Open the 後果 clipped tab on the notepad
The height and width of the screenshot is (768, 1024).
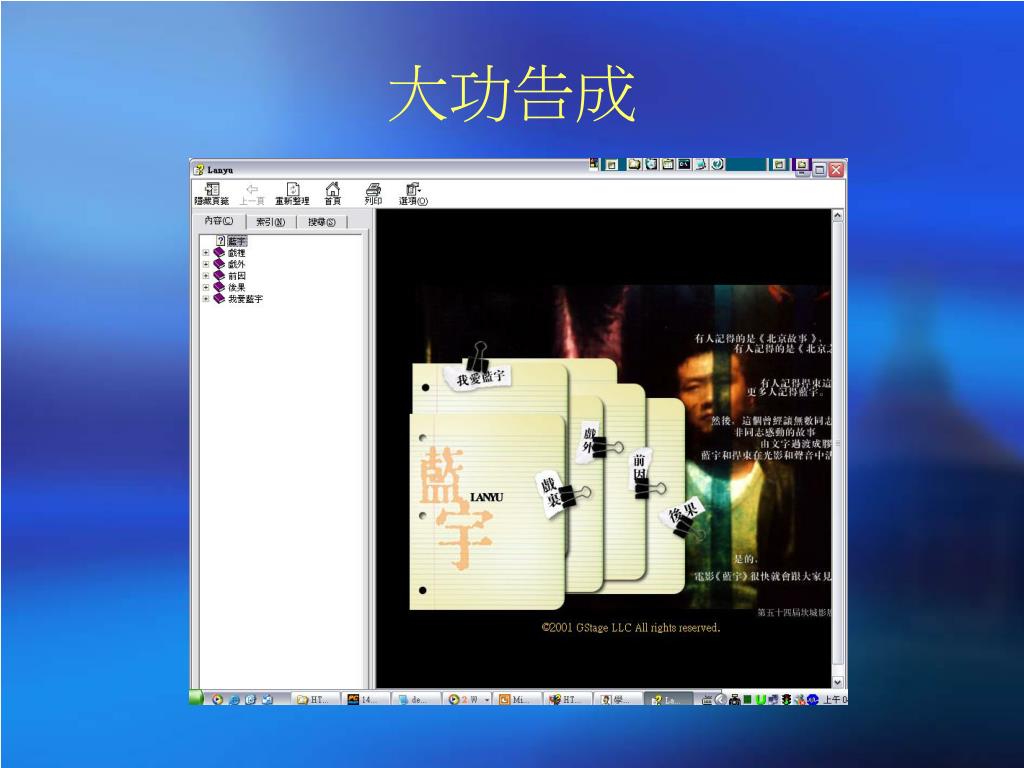tap(683, 516)
